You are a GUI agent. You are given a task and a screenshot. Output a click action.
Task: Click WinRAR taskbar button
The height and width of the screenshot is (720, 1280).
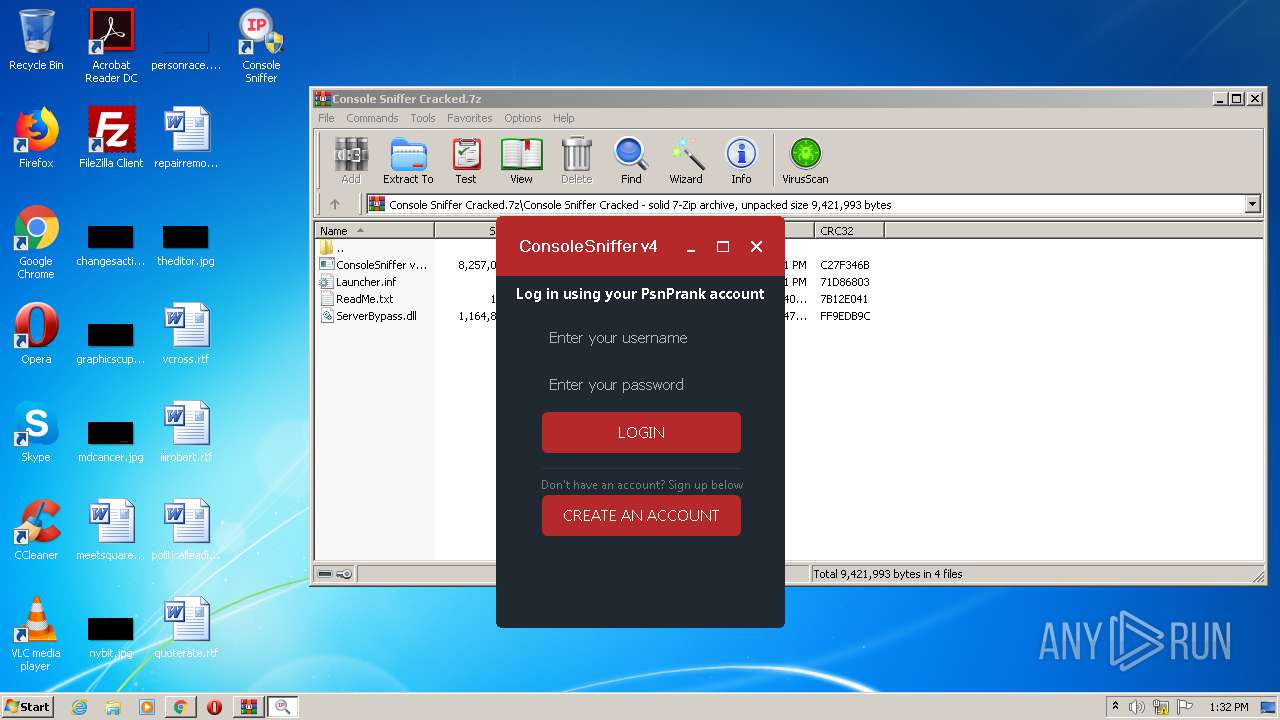point(248,707)
